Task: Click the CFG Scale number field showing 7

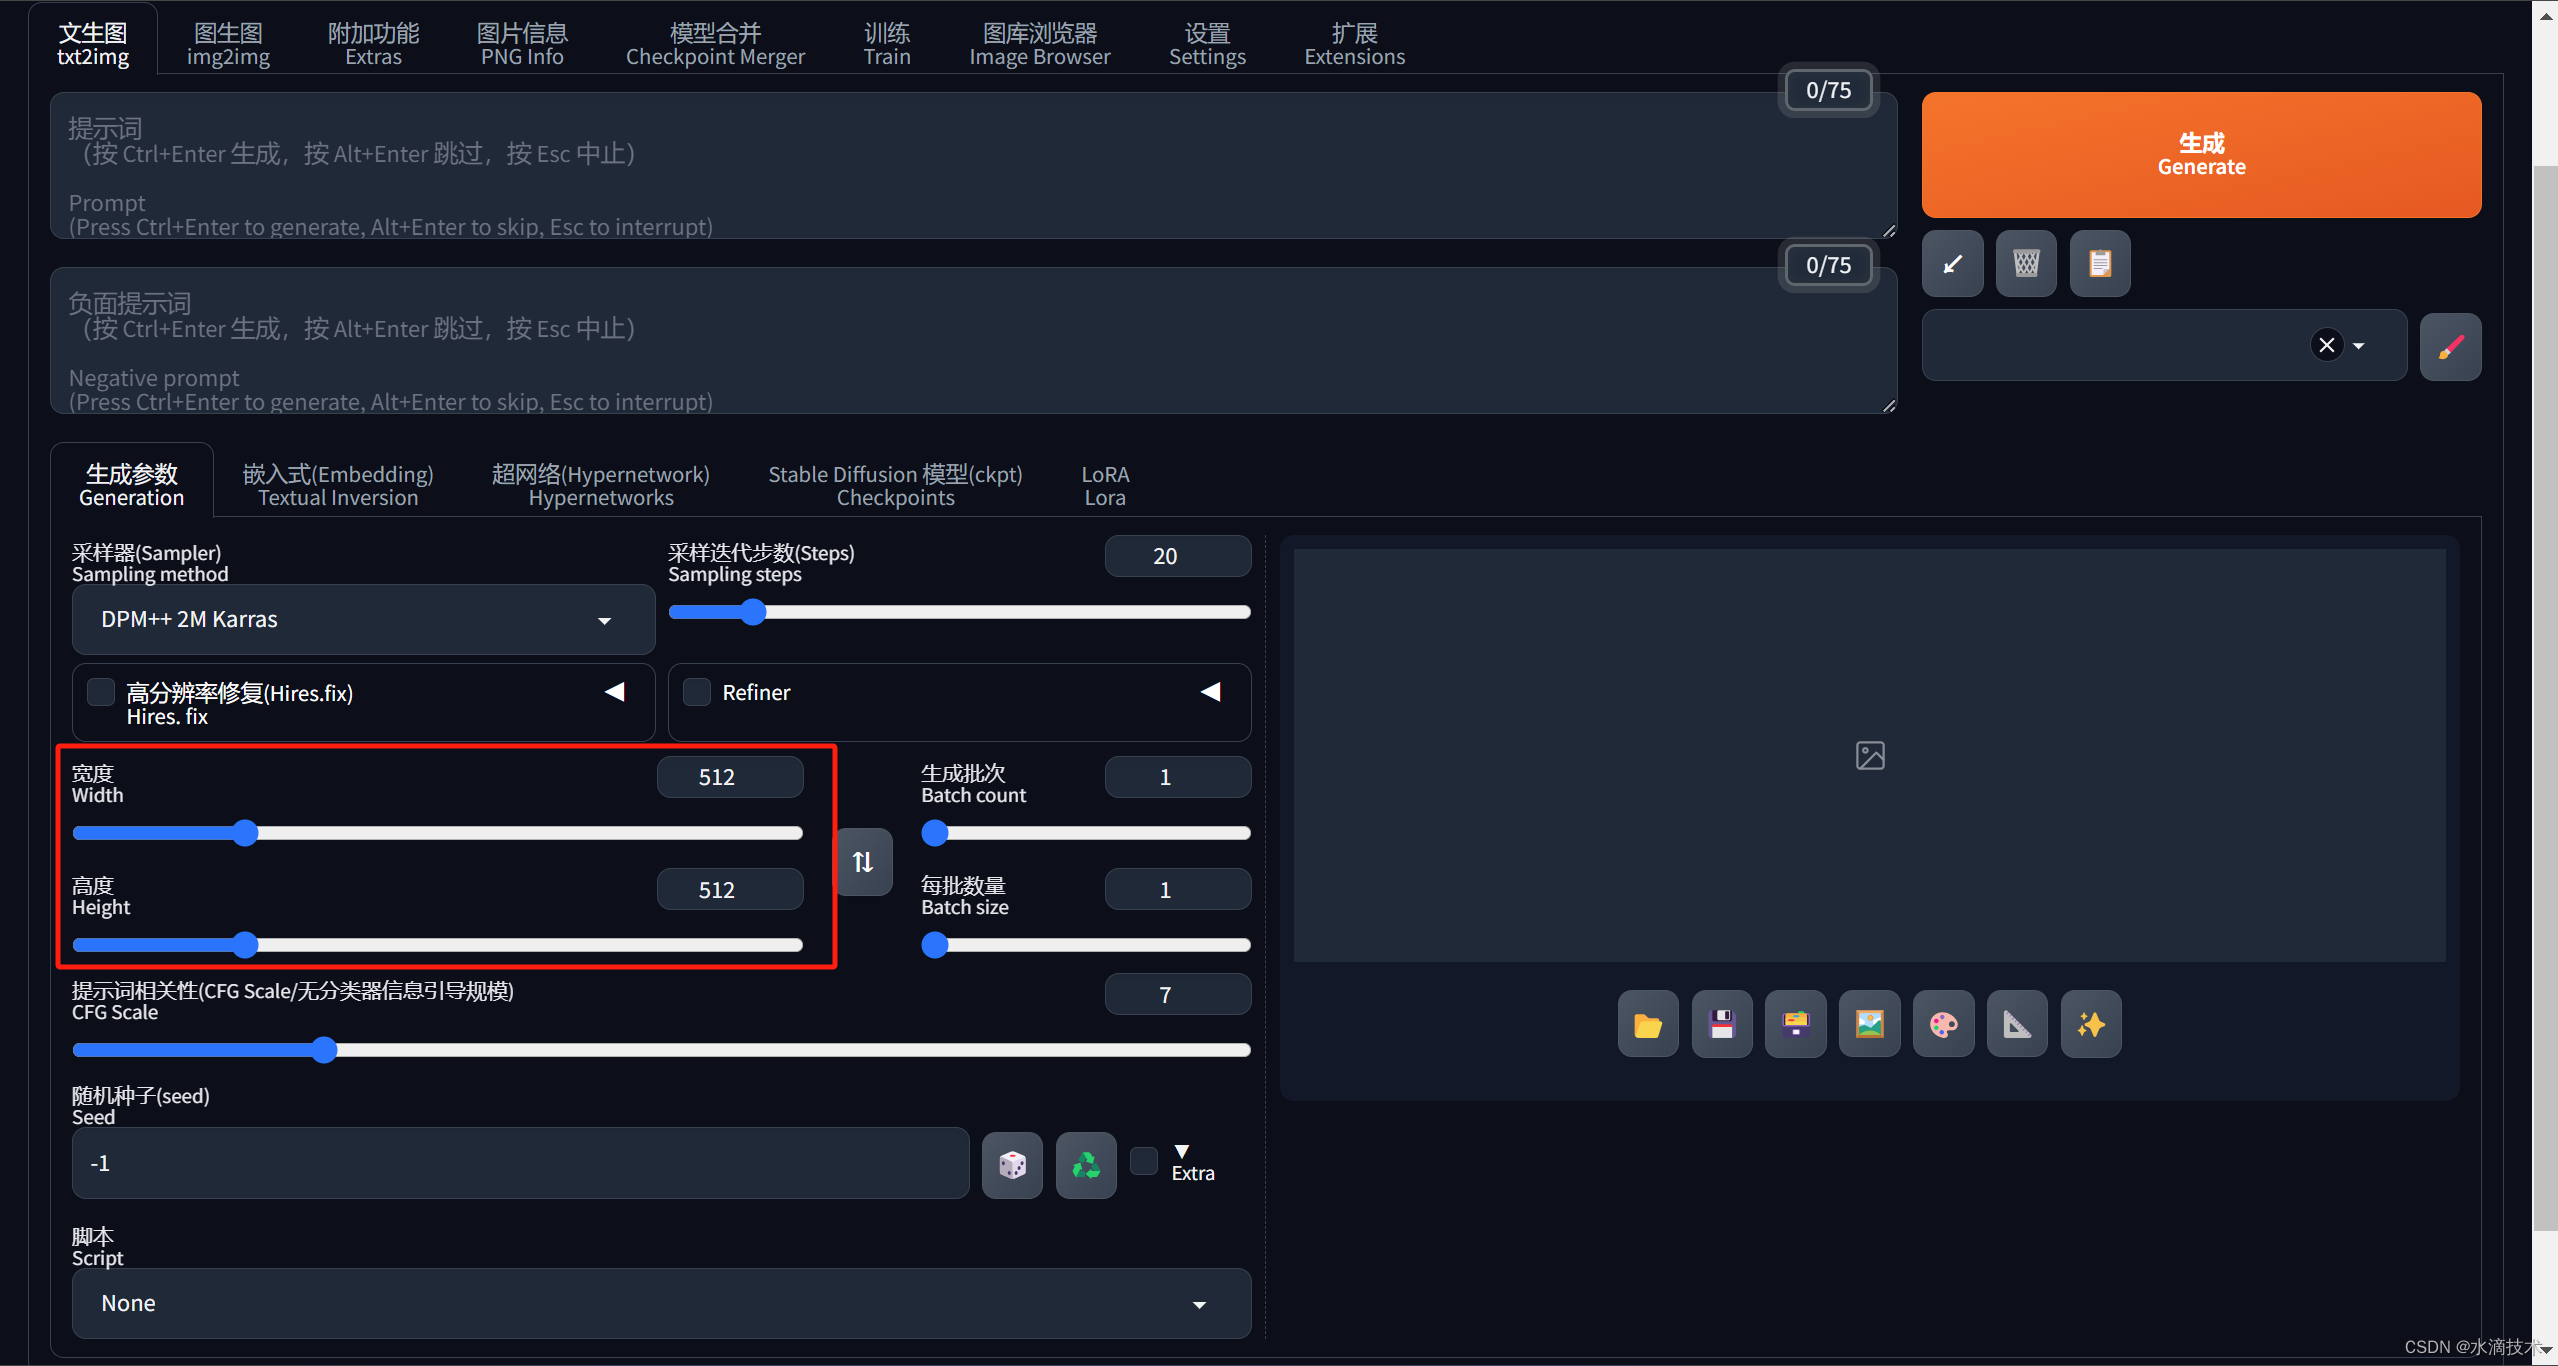Action: coord(1177,995)
